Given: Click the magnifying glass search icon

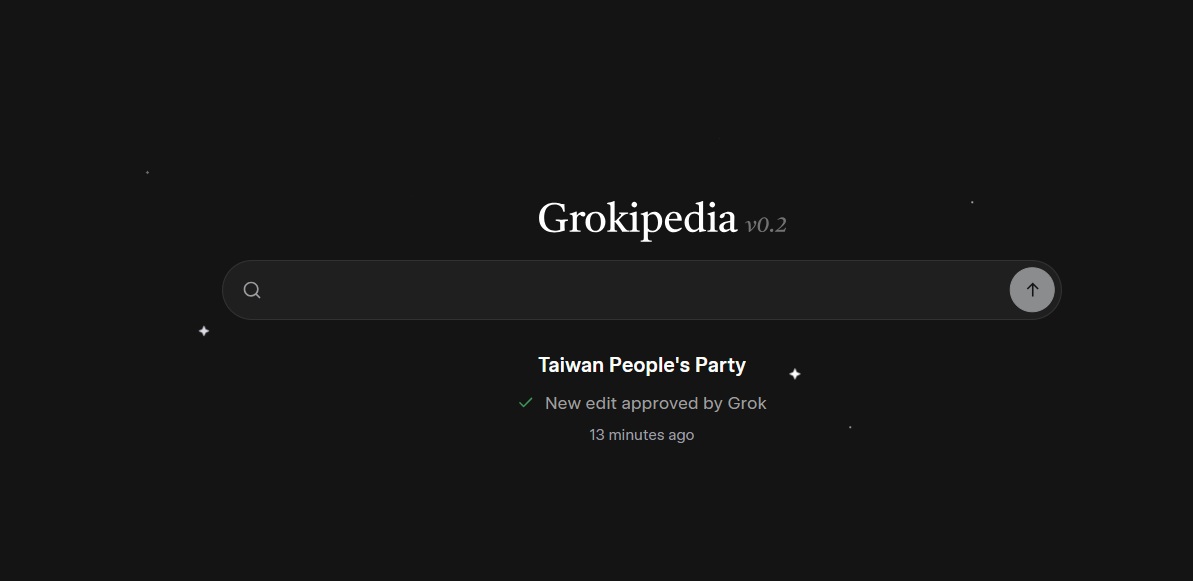Looking at the screenshot, I should (252, 290).
